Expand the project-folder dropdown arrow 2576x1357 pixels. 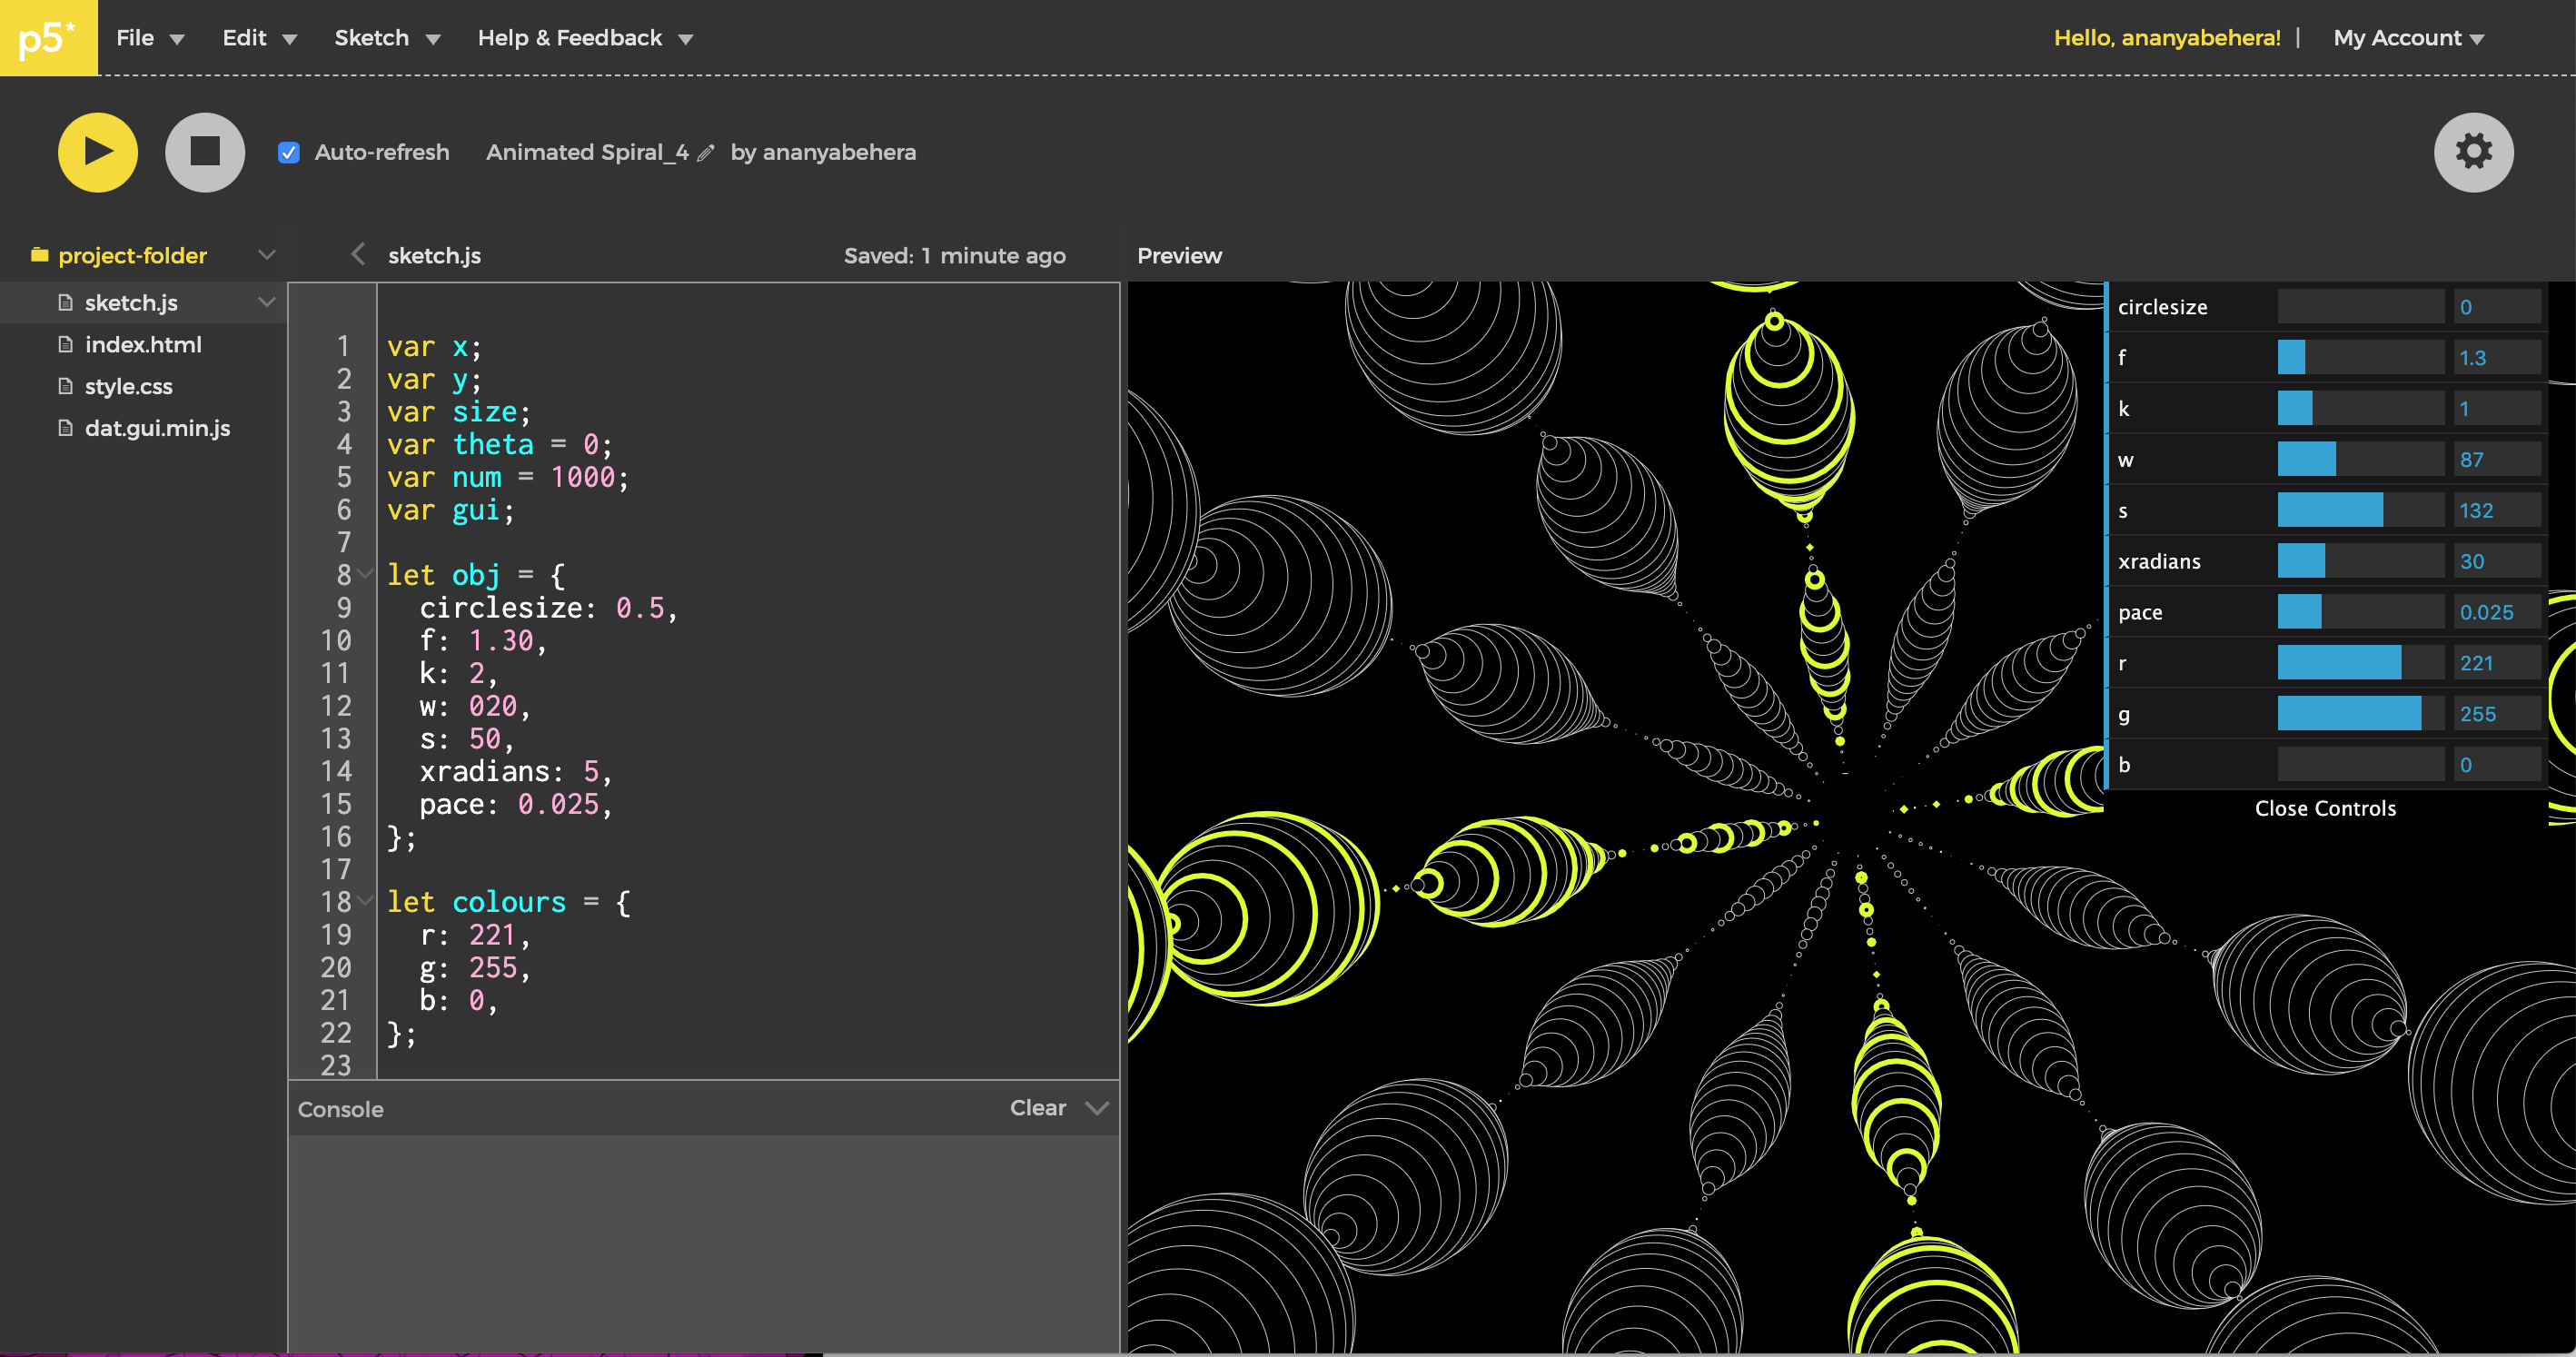point(266,255)
